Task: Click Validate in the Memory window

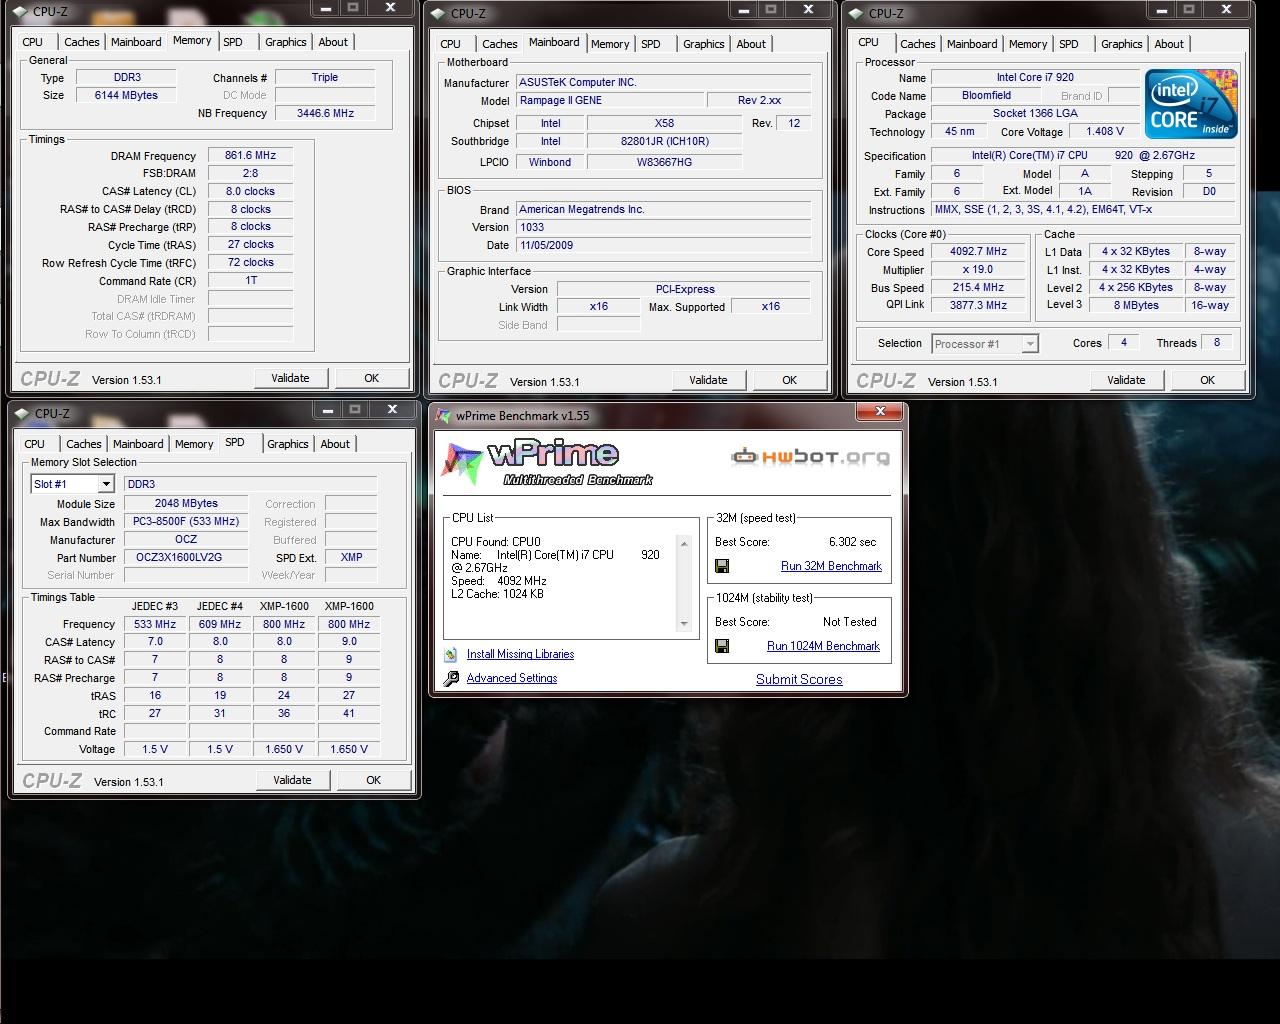Action: [290, 378]
